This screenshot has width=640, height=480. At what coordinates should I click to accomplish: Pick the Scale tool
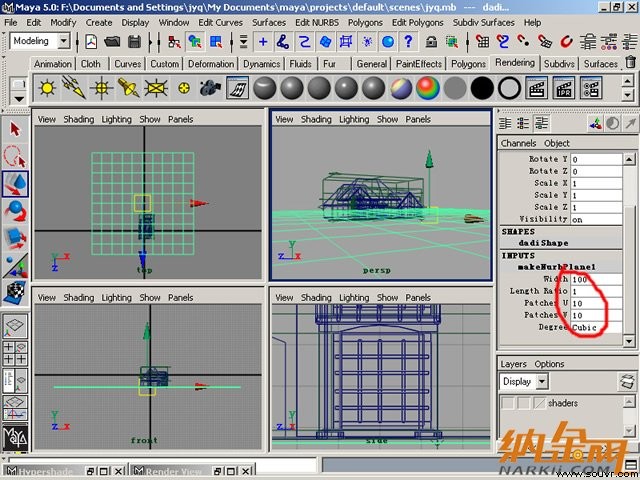click(15, 238)
